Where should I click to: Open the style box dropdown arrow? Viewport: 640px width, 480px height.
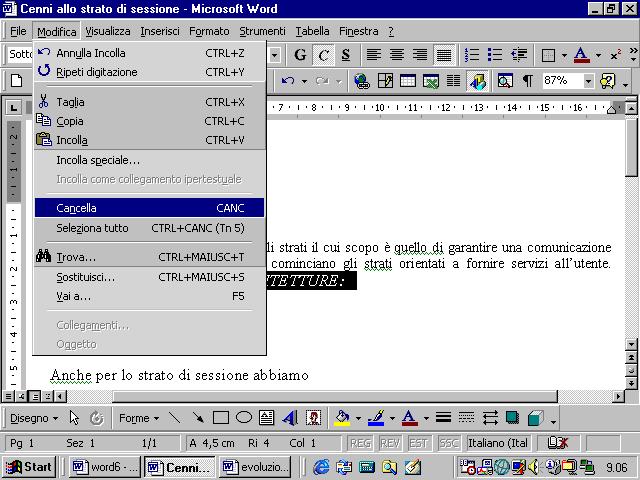[x=274, y=55]
